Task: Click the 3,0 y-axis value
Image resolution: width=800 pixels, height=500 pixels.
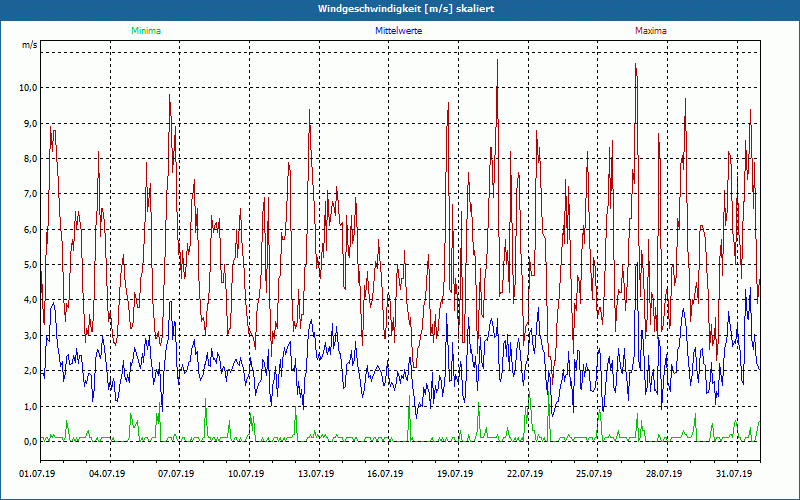Action: [x=30, y=335]
